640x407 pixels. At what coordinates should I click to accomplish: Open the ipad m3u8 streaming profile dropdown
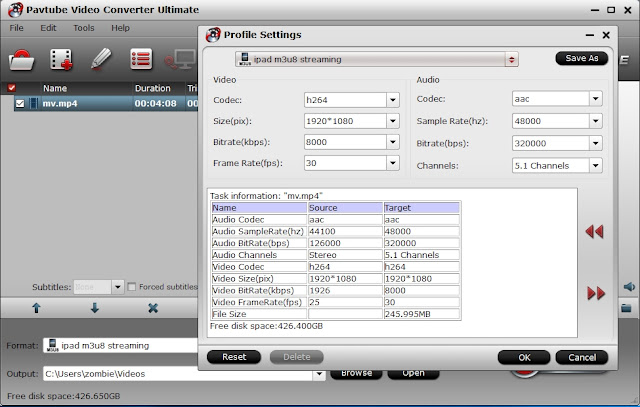(x=511, y=60)
